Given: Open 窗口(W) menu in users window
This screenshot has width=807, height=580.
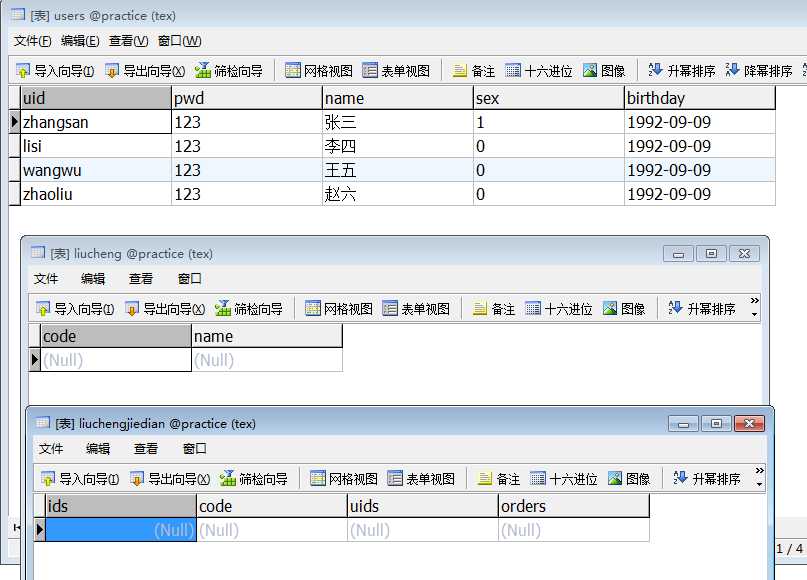Looking at the screenshot, I should click(x=180, y=41).
